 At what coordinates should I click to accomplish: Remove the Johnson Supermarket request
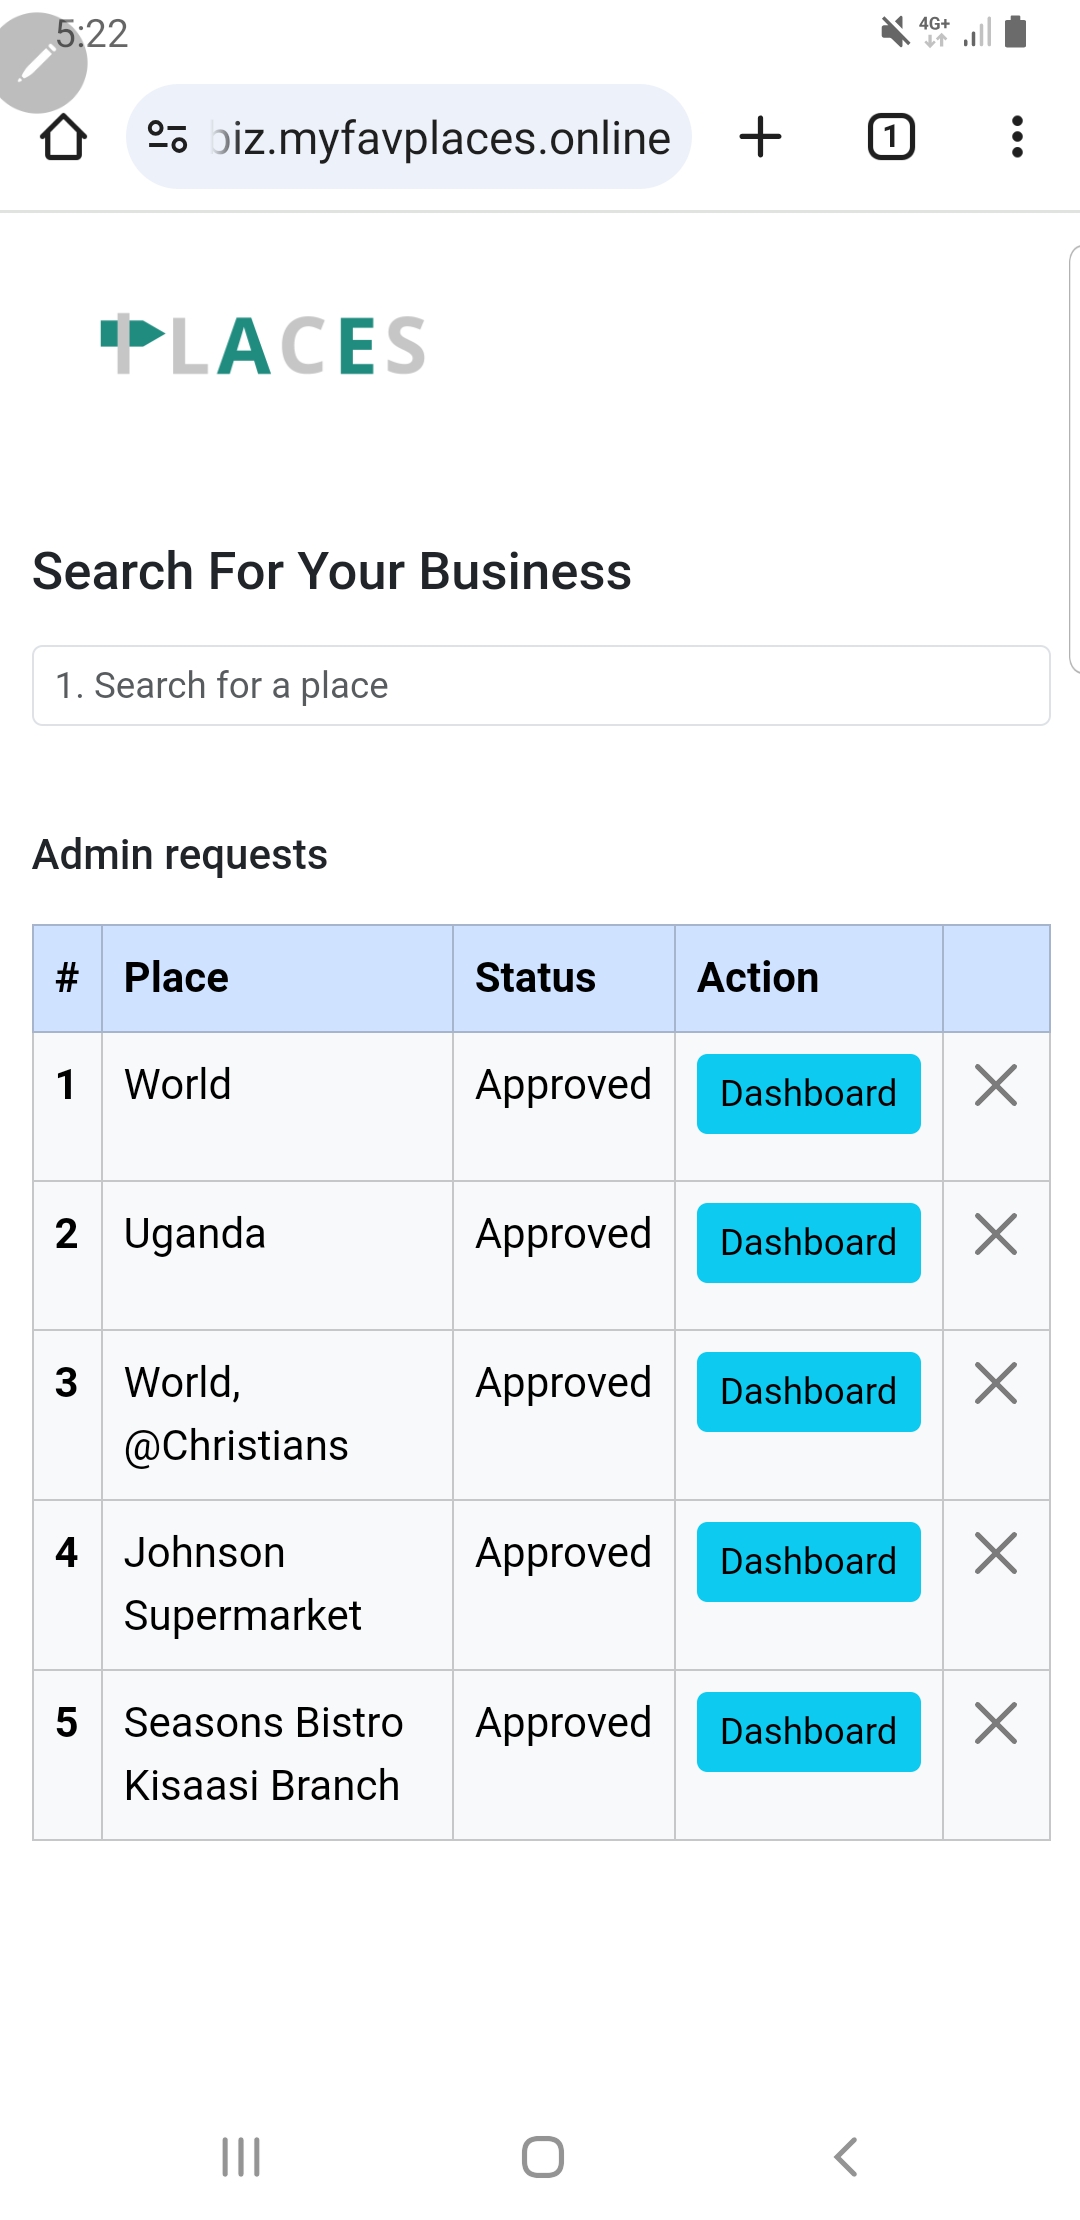[996, 1554]
